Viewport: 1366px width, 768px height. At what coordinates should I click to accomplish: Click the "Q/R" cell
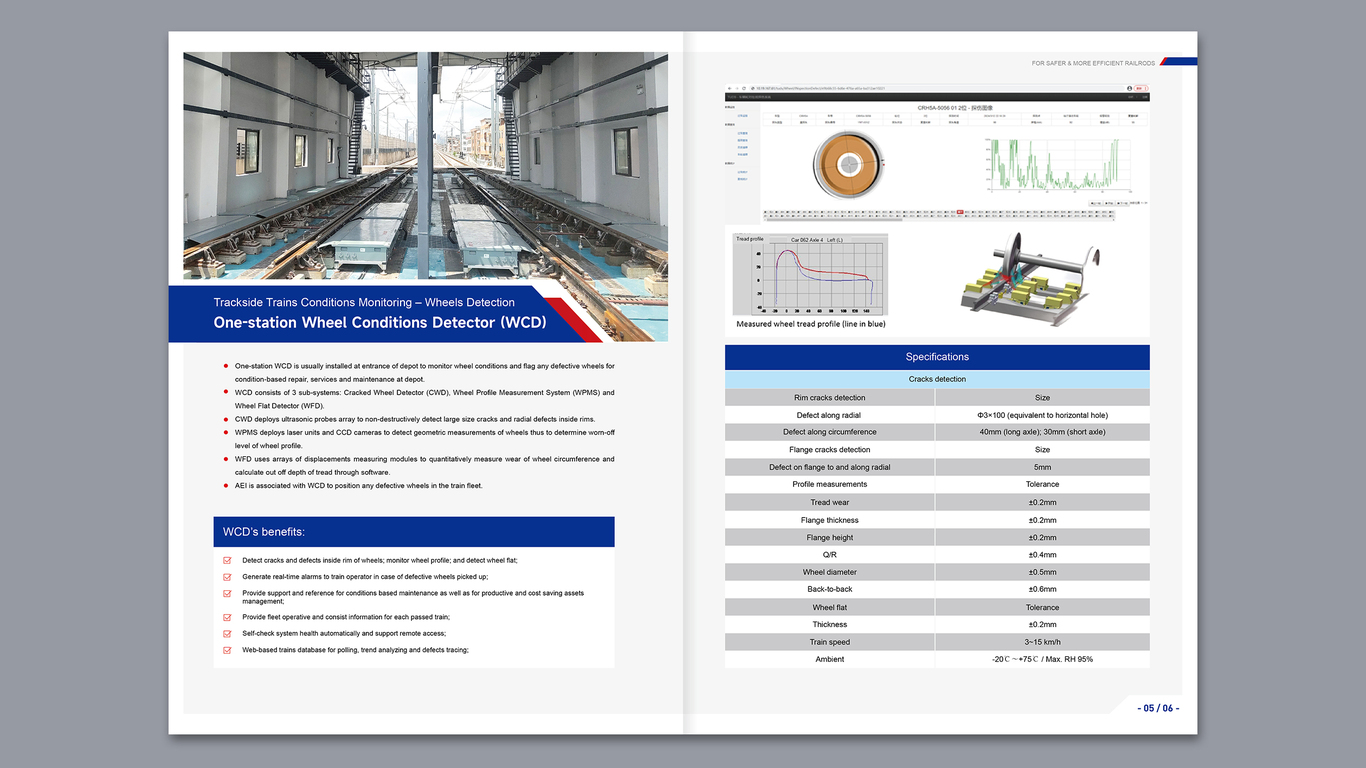830,555
